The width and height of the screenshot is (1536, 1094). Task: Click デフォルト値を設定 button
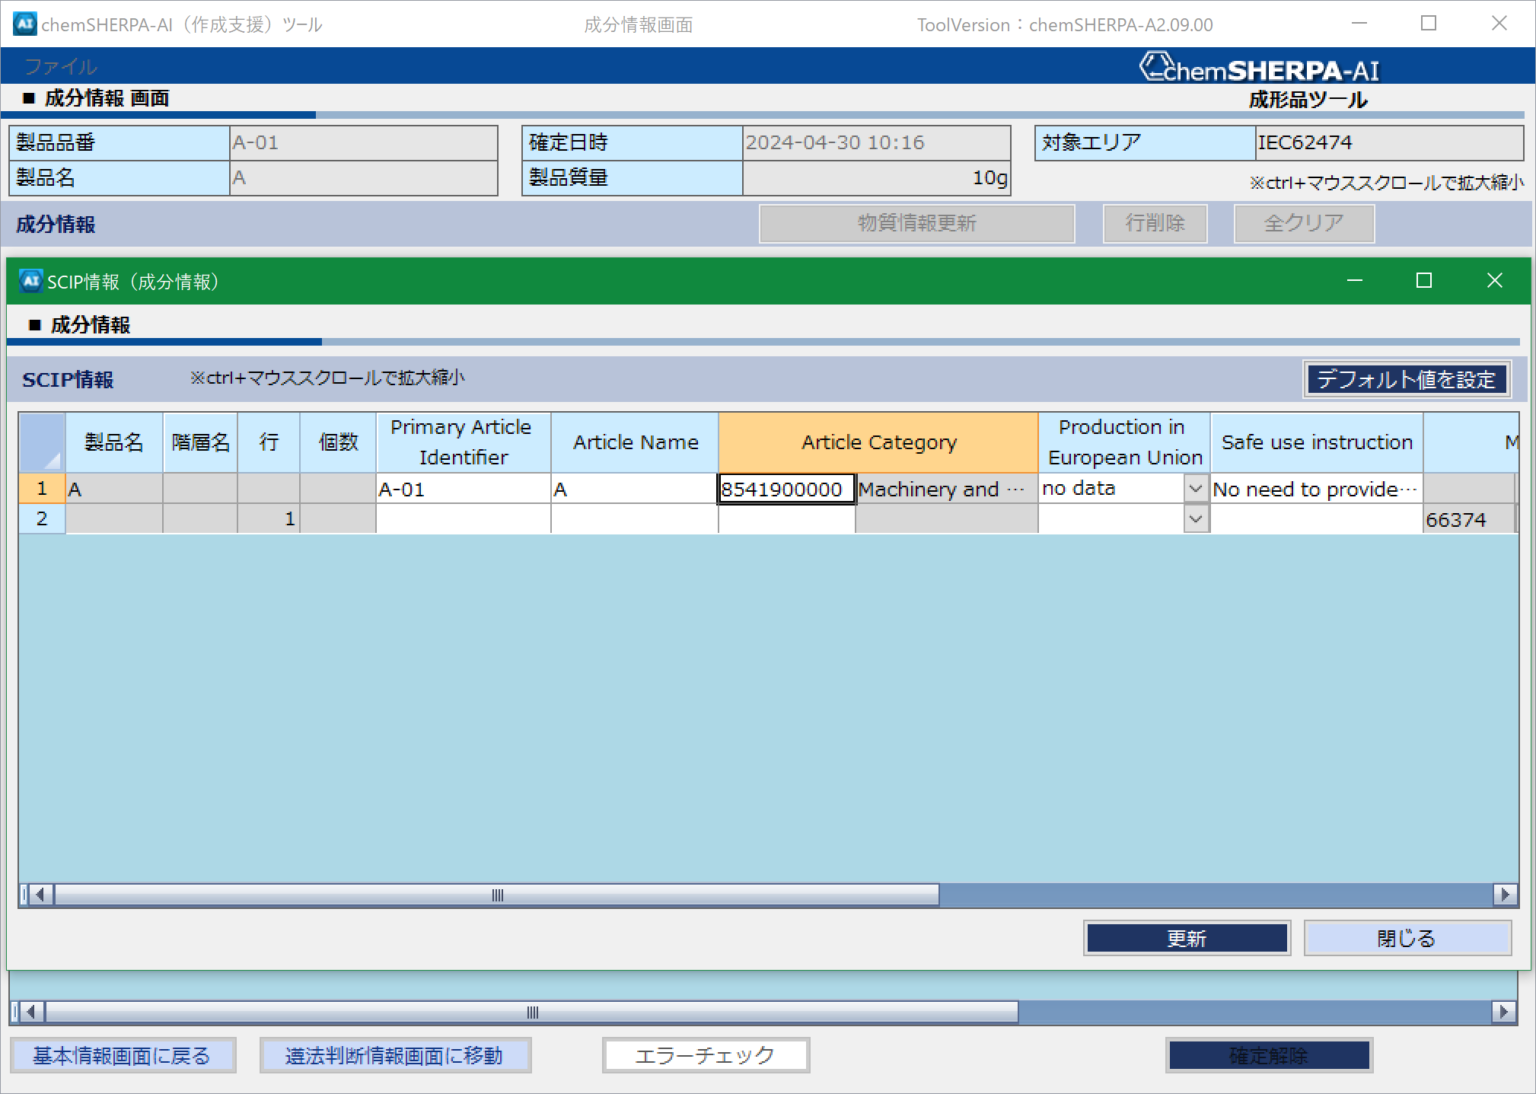(x=1406, y=379)
